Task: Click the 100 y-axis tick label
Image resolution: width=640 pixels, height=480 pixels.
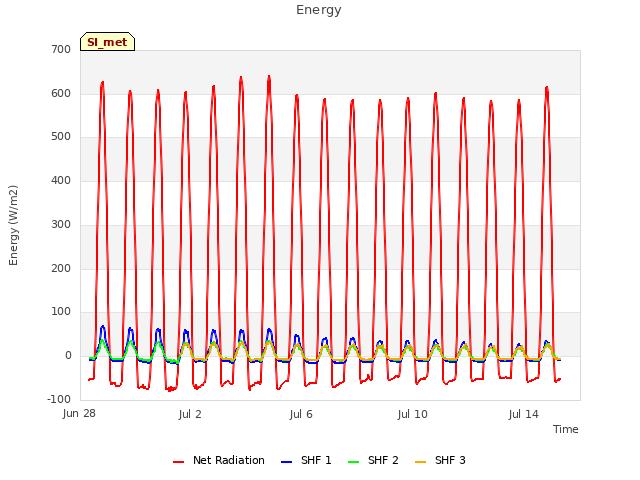Action: [61, 312]
